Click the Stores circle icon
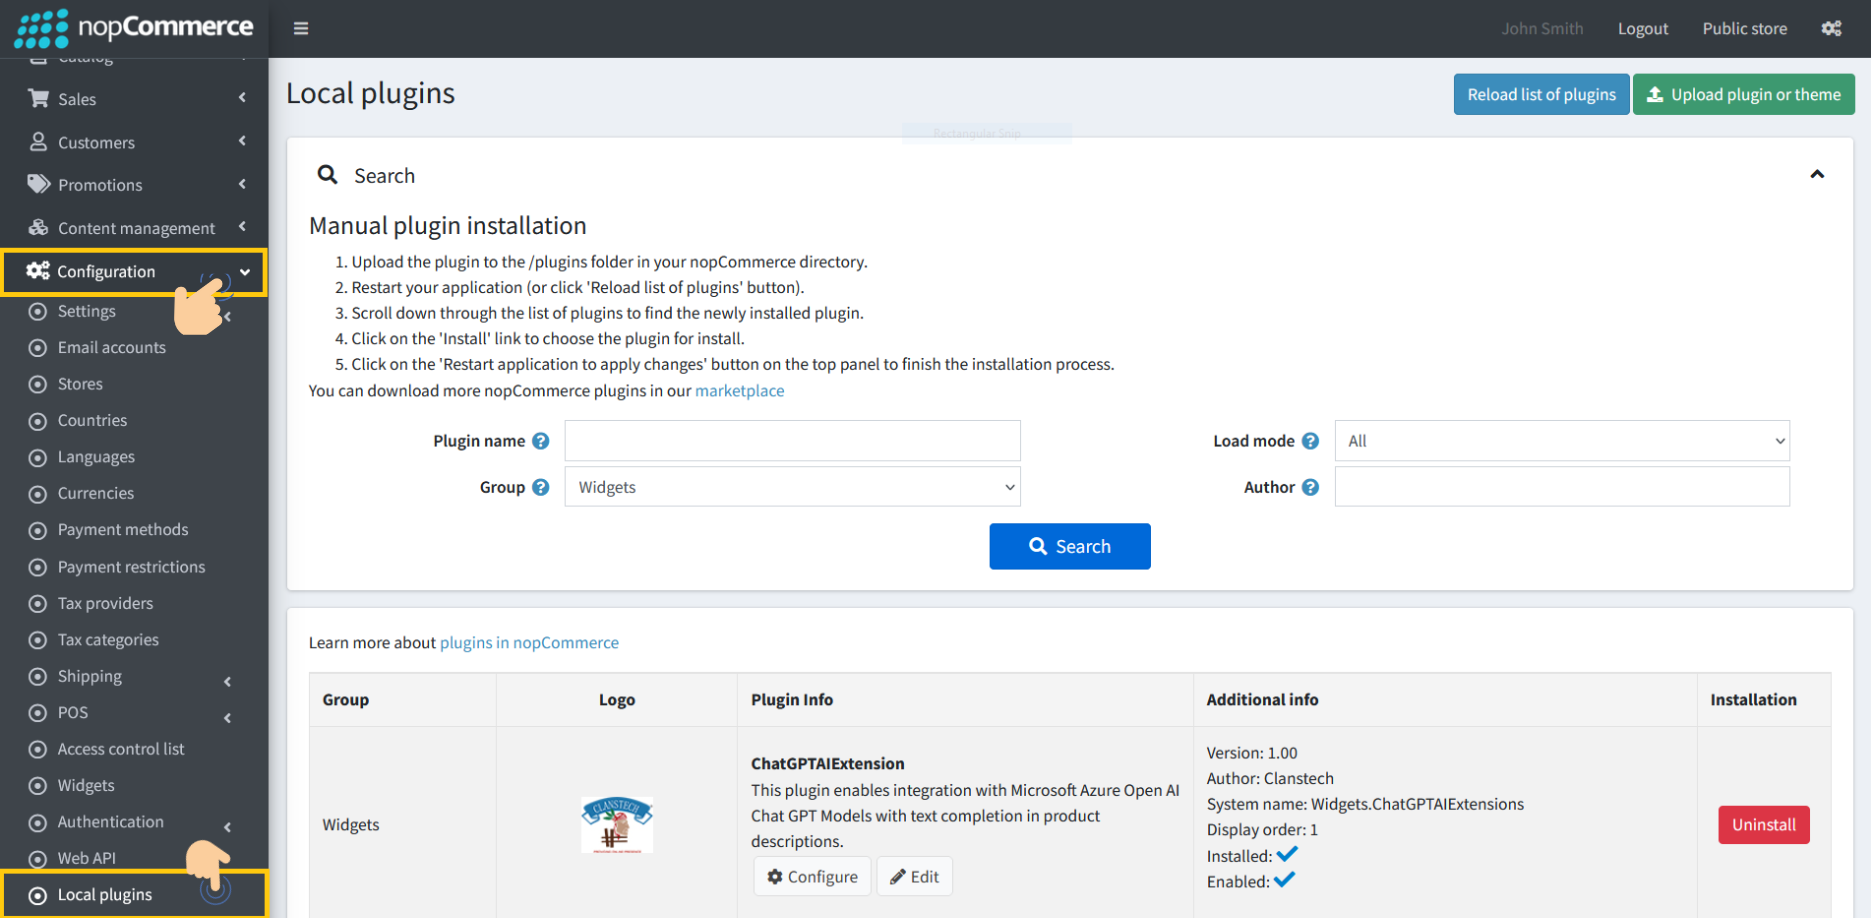The image size is (1871, 918). tap(38, 384)
